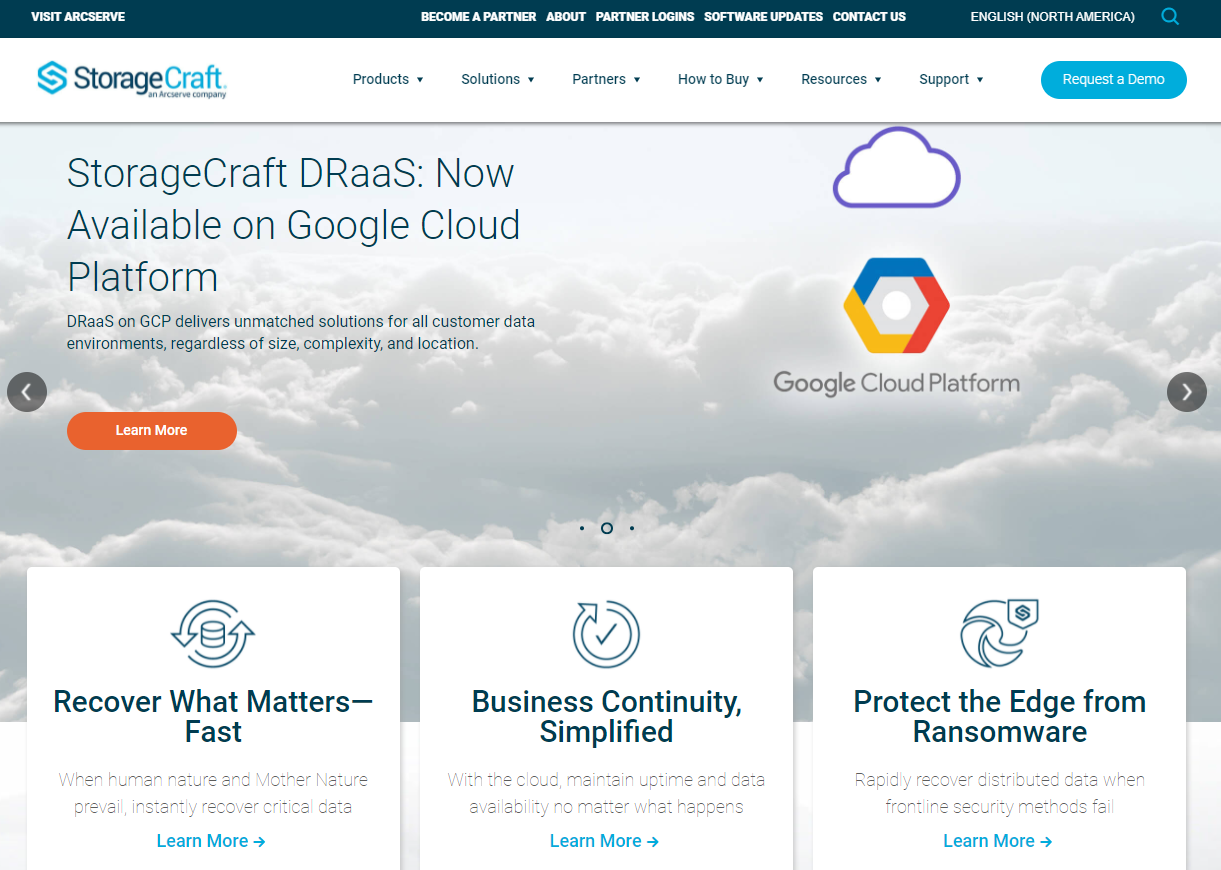Expand the Products dropdown menu

point(388,79)
